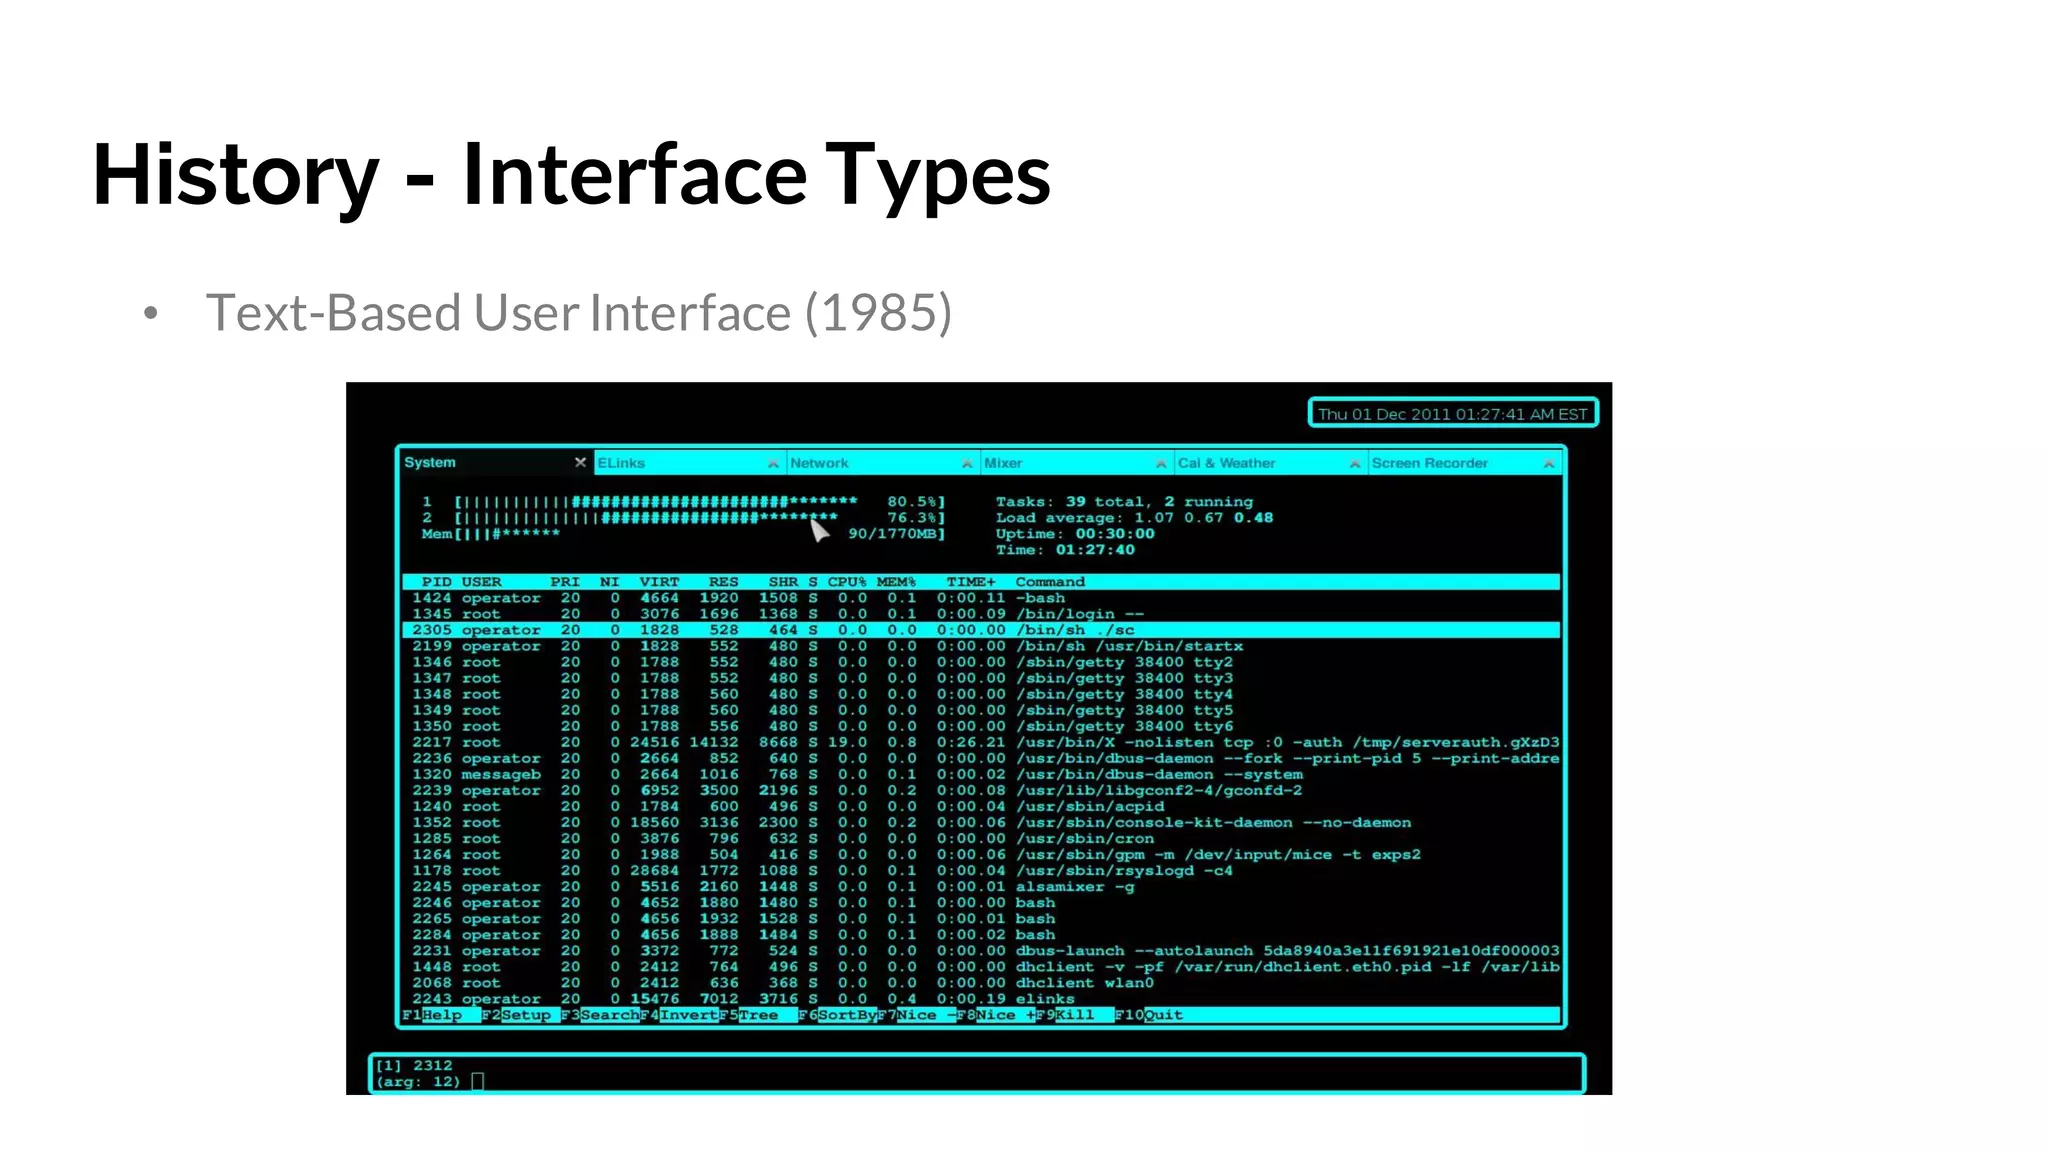Sort by the NI column header
Screen dimensions: 2048x1152
610,582
